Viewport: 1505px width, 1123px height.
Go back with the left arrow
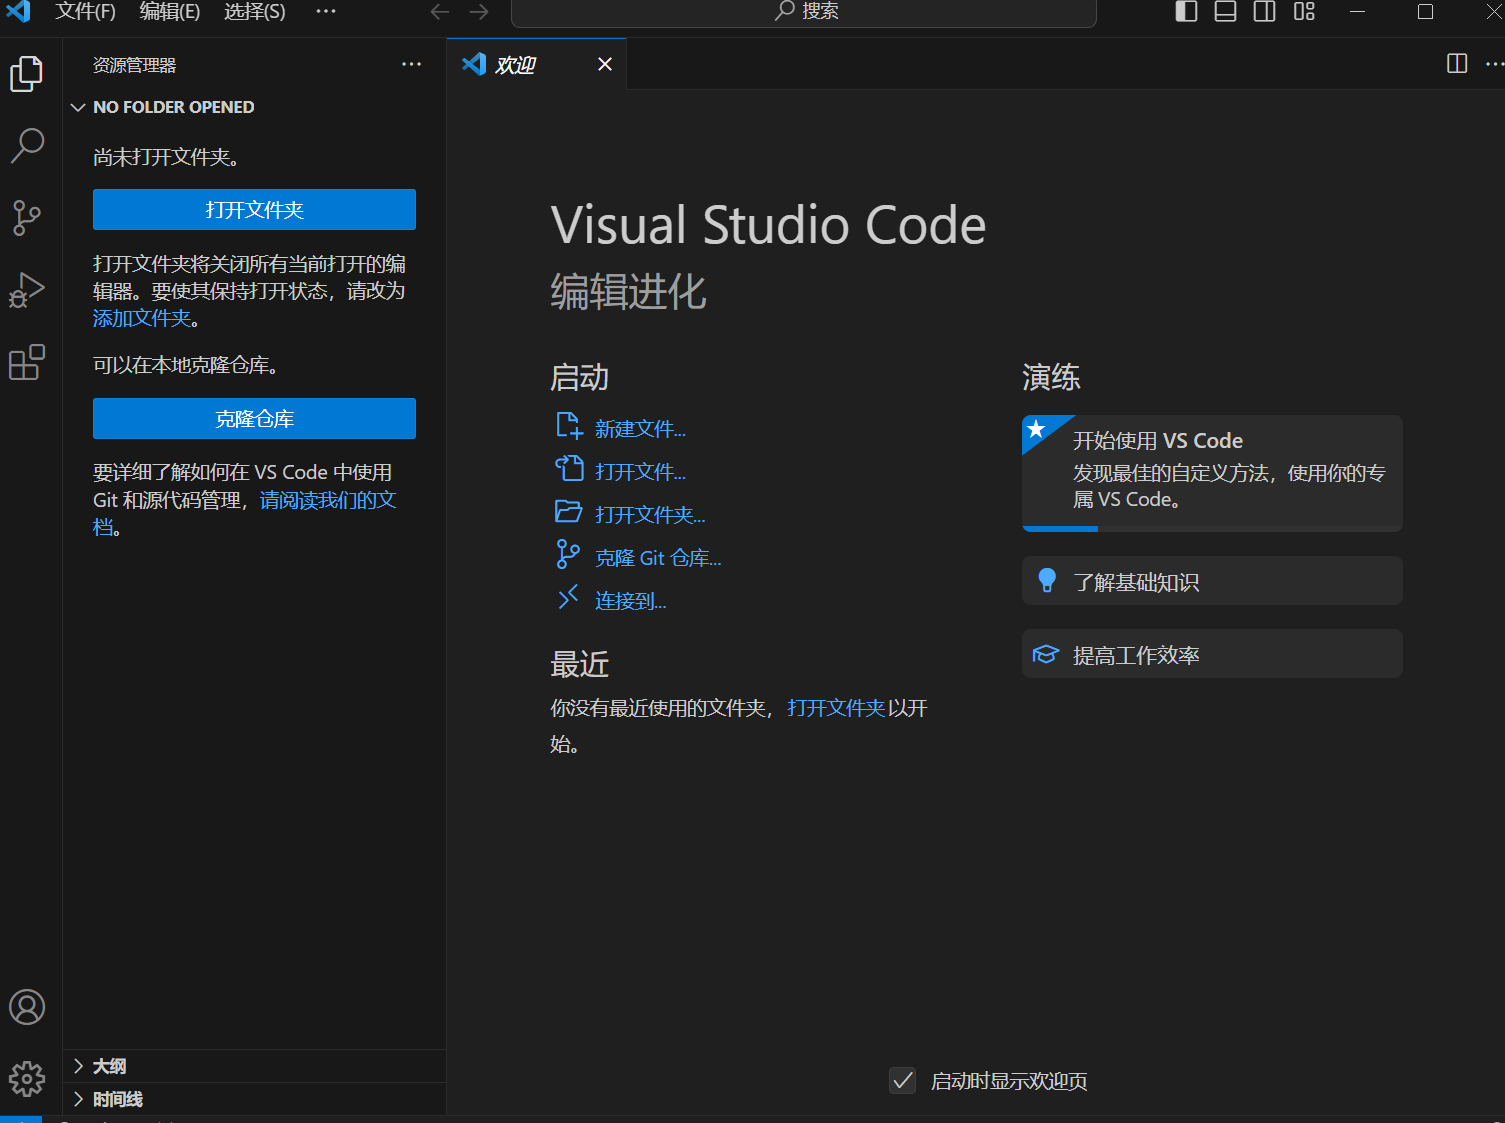[x=440, y=12]
